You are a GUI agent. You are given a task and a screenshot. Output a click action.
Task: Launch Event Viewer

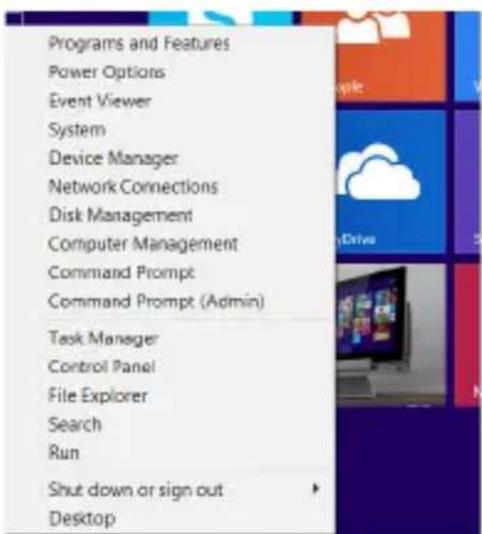100,101
